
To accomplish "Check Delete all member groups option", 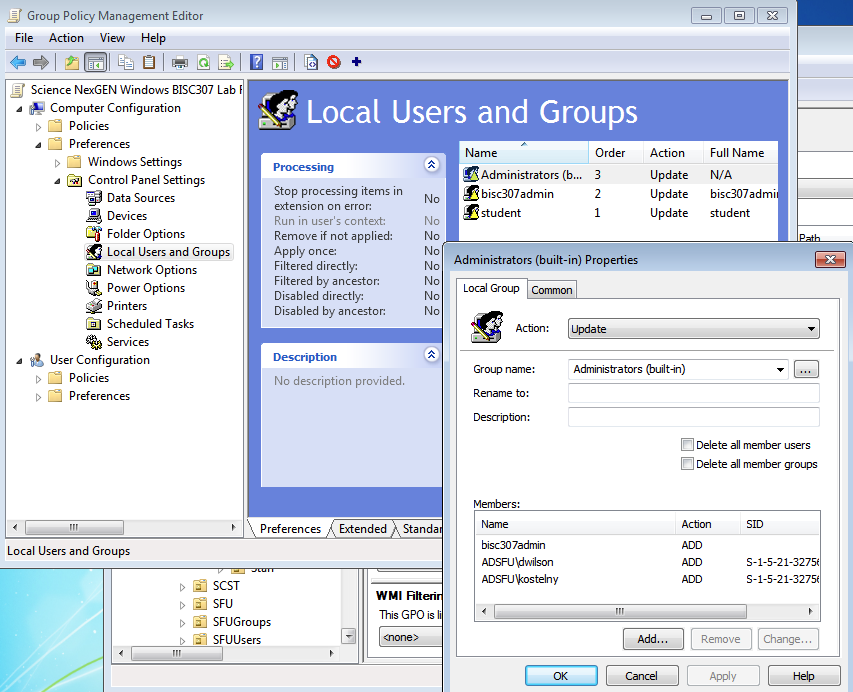I will point(688,464).
